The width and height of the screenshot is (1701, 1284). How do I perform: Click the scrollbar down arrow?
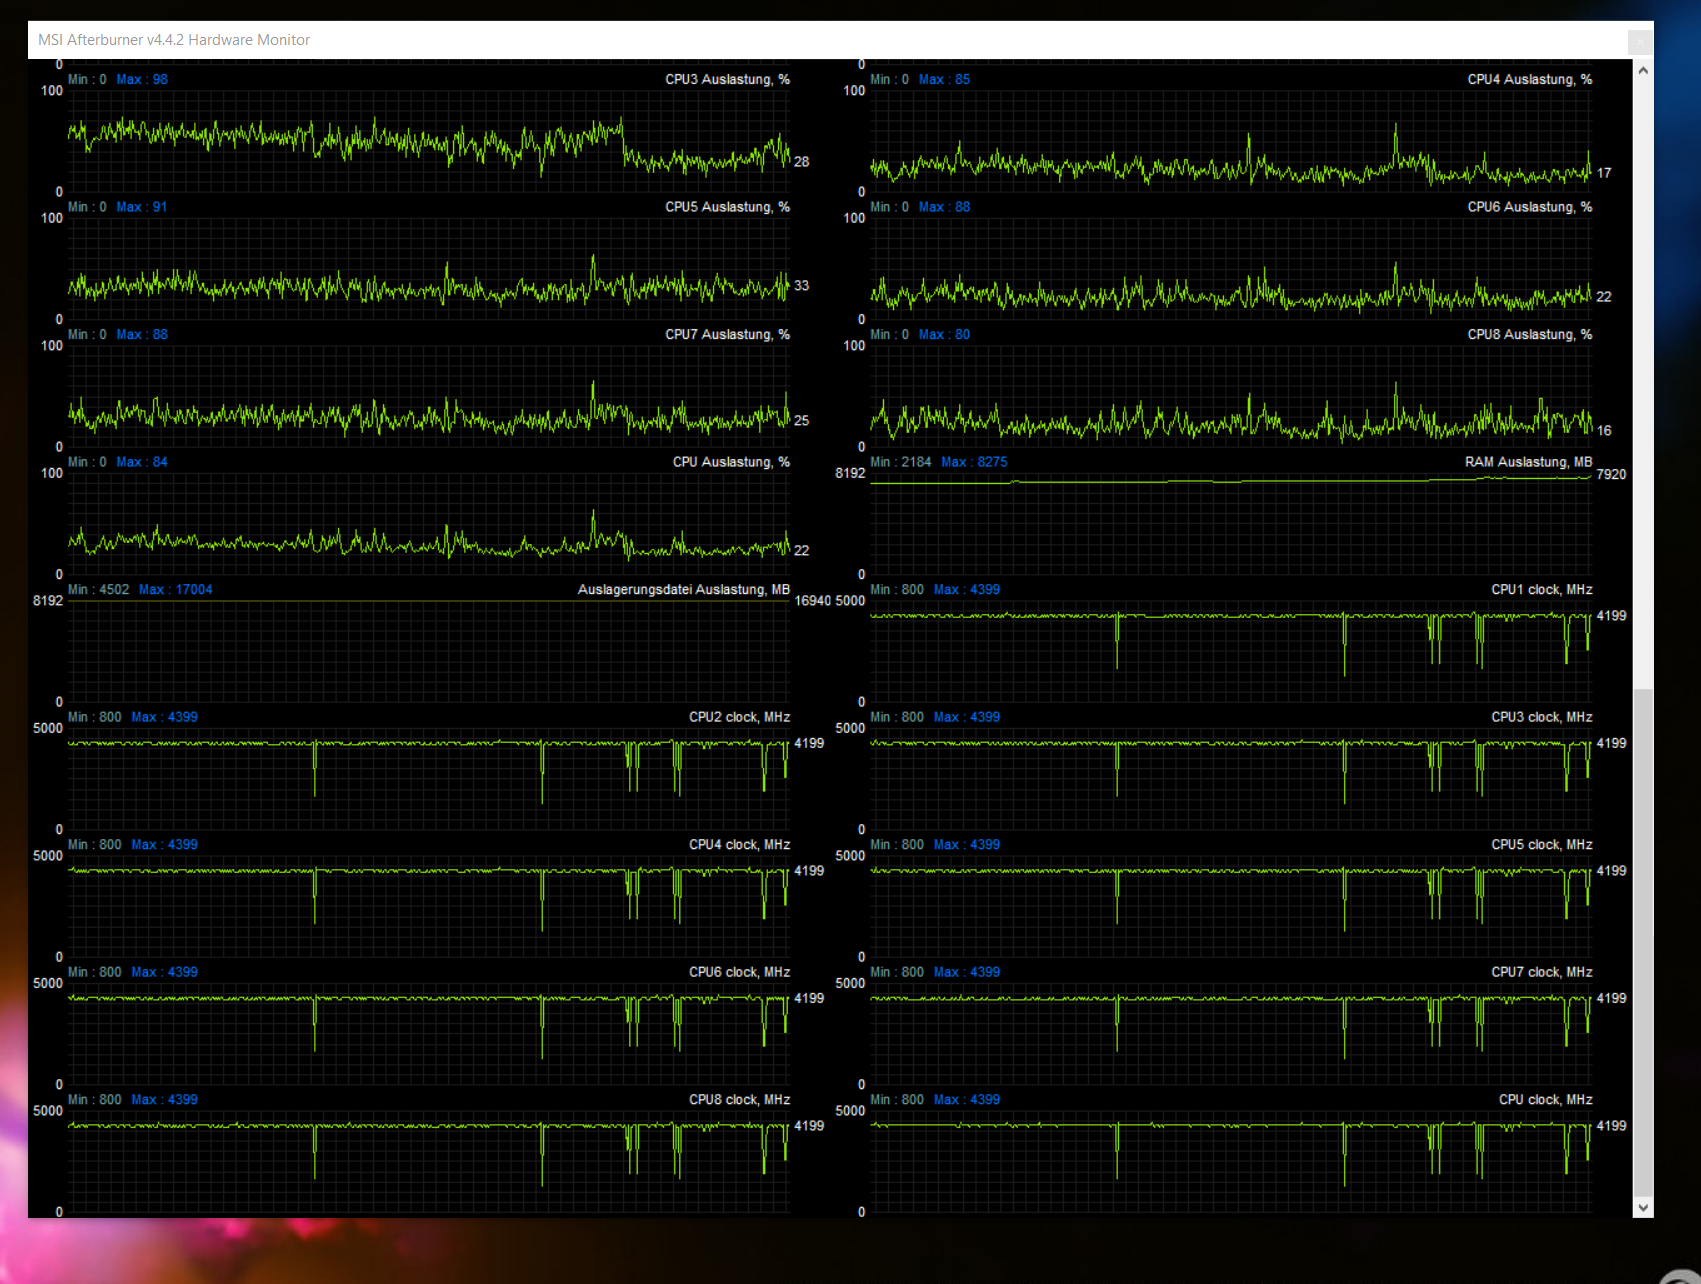coord(1643,1207)
